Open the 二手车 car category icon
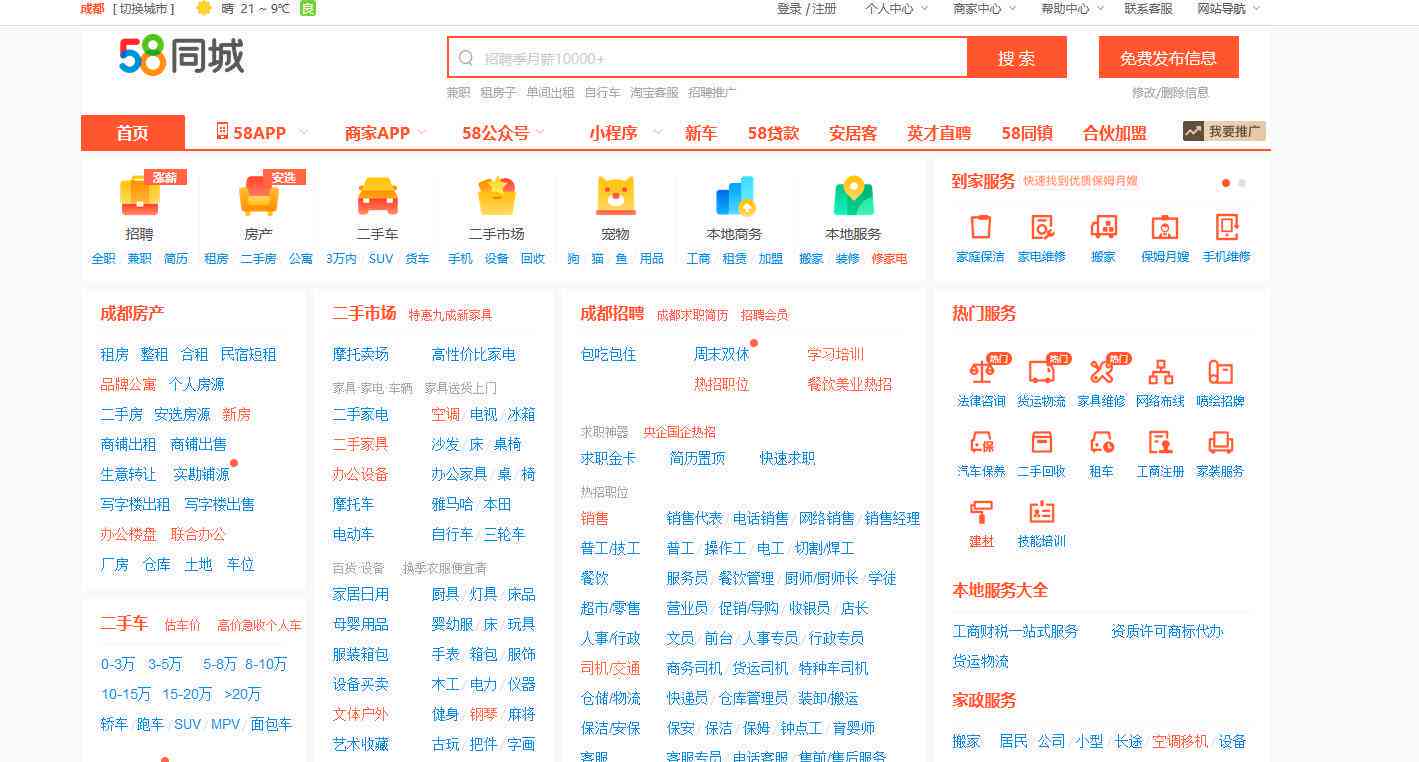The width and height of the screenshot is (1419, 762). pyautogui.click(x=378, y=195)
